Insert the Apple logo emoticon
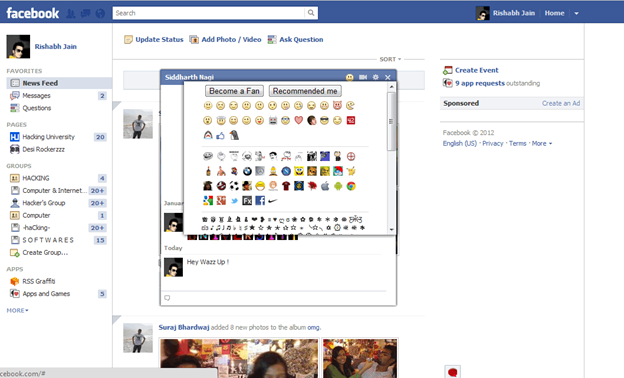Screen dimensions: 624x378 325,186
